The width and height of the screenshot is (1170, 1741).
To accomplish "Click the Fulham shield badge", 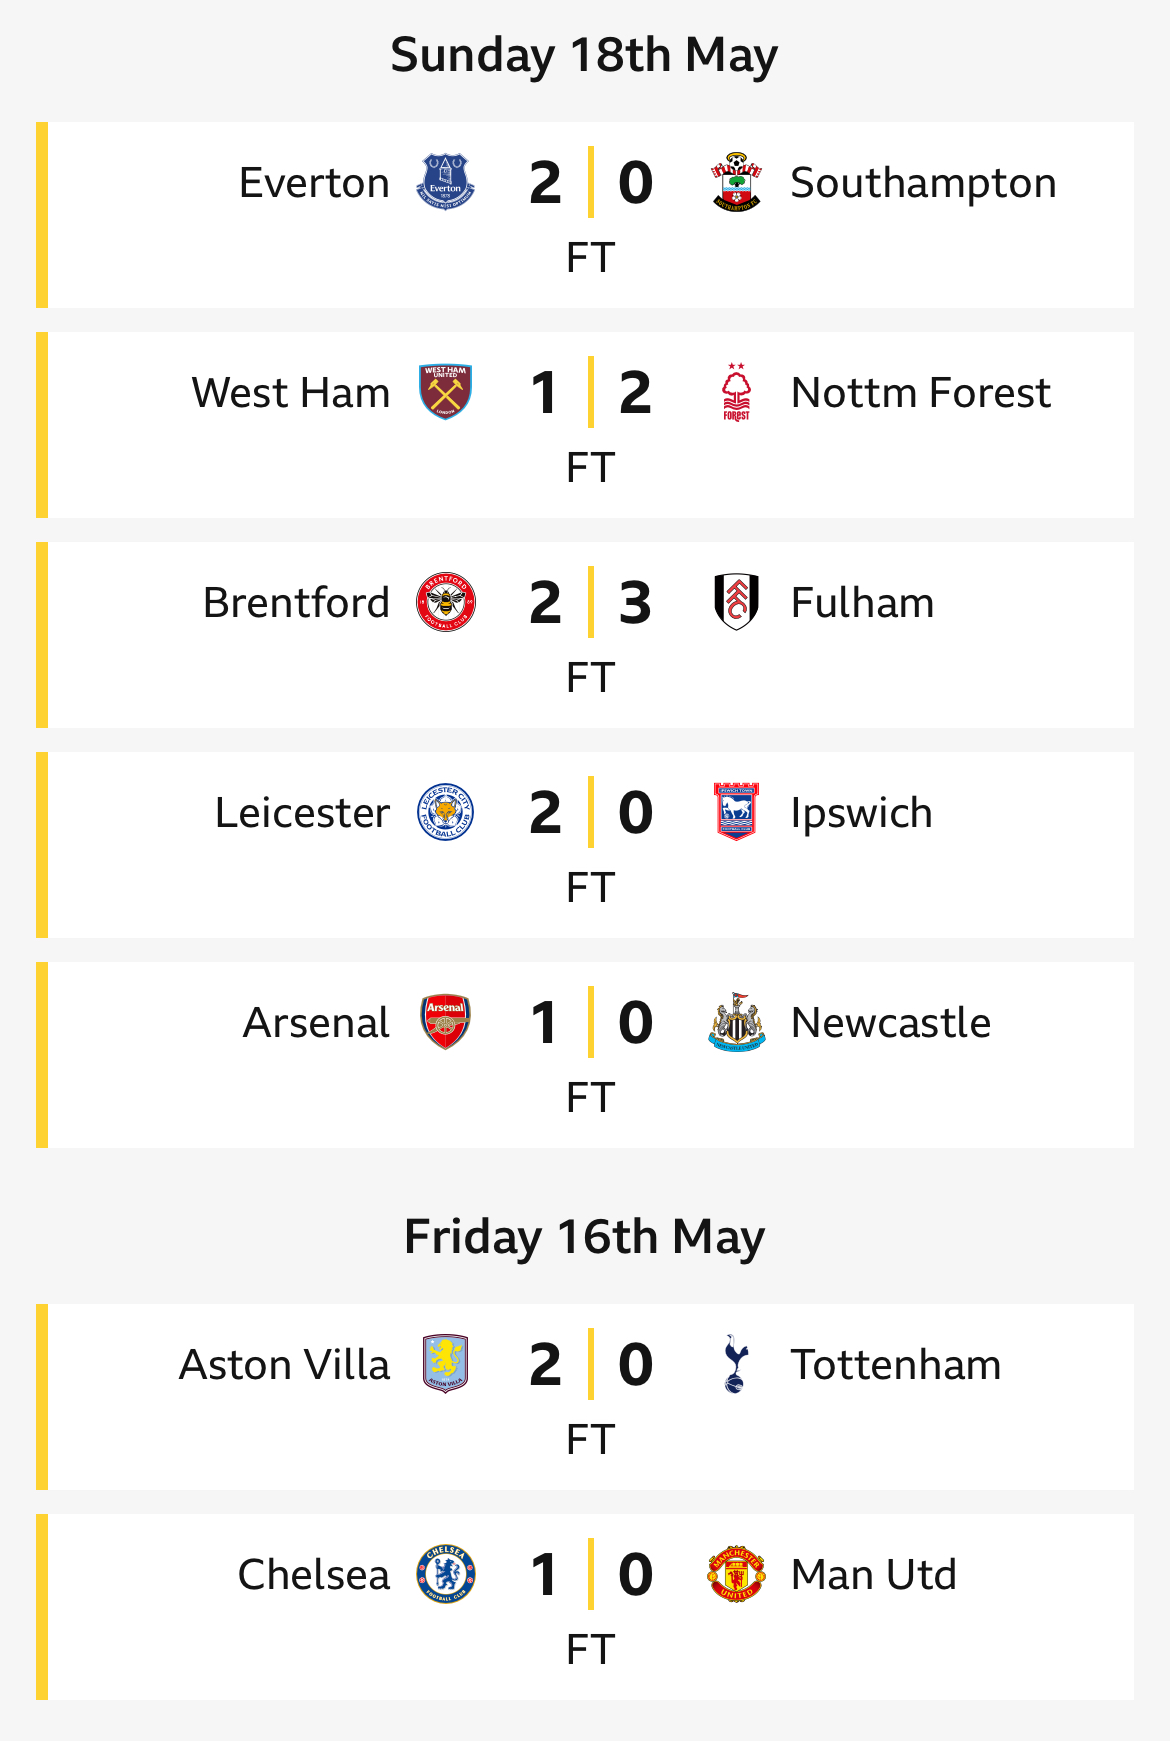I will click(x=736, y=602).
